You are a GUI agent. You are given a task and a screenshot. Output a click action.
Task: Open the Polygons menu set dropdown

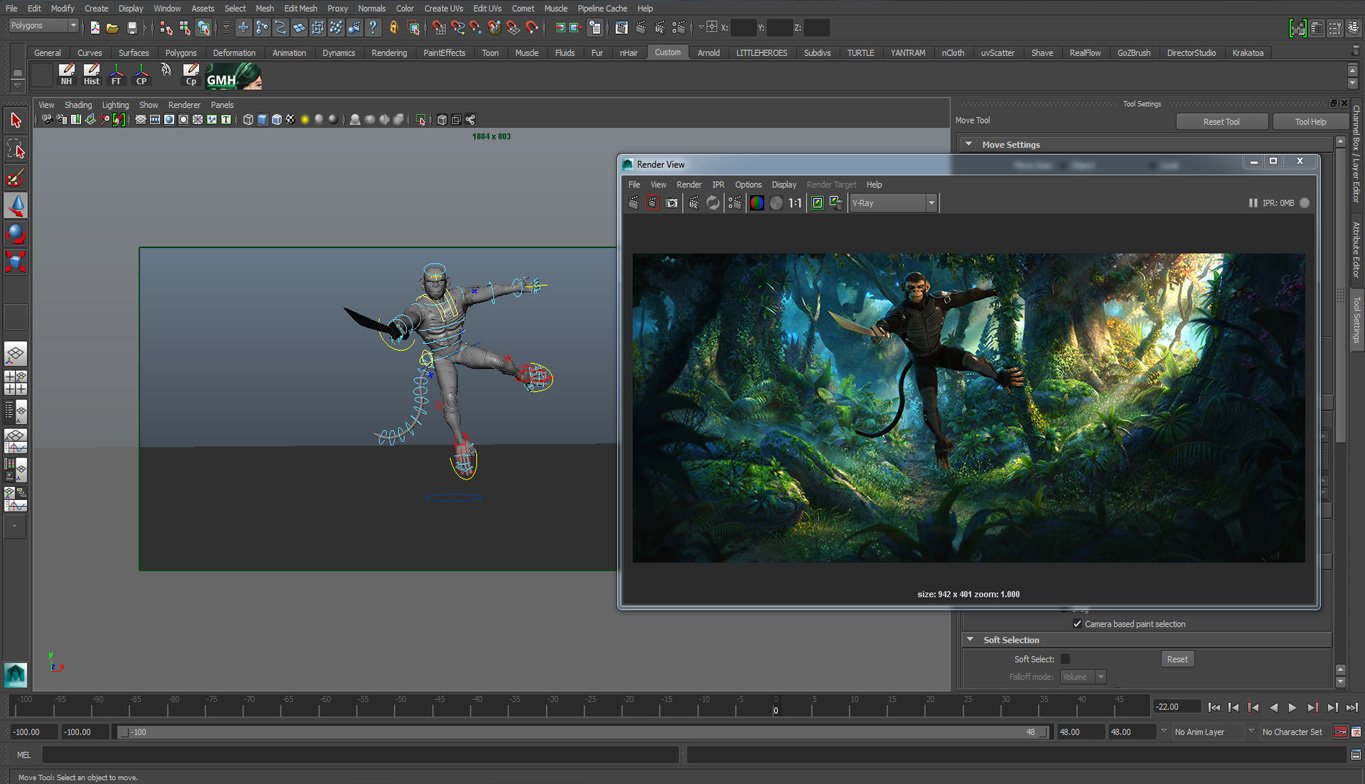tap(43, 25)
